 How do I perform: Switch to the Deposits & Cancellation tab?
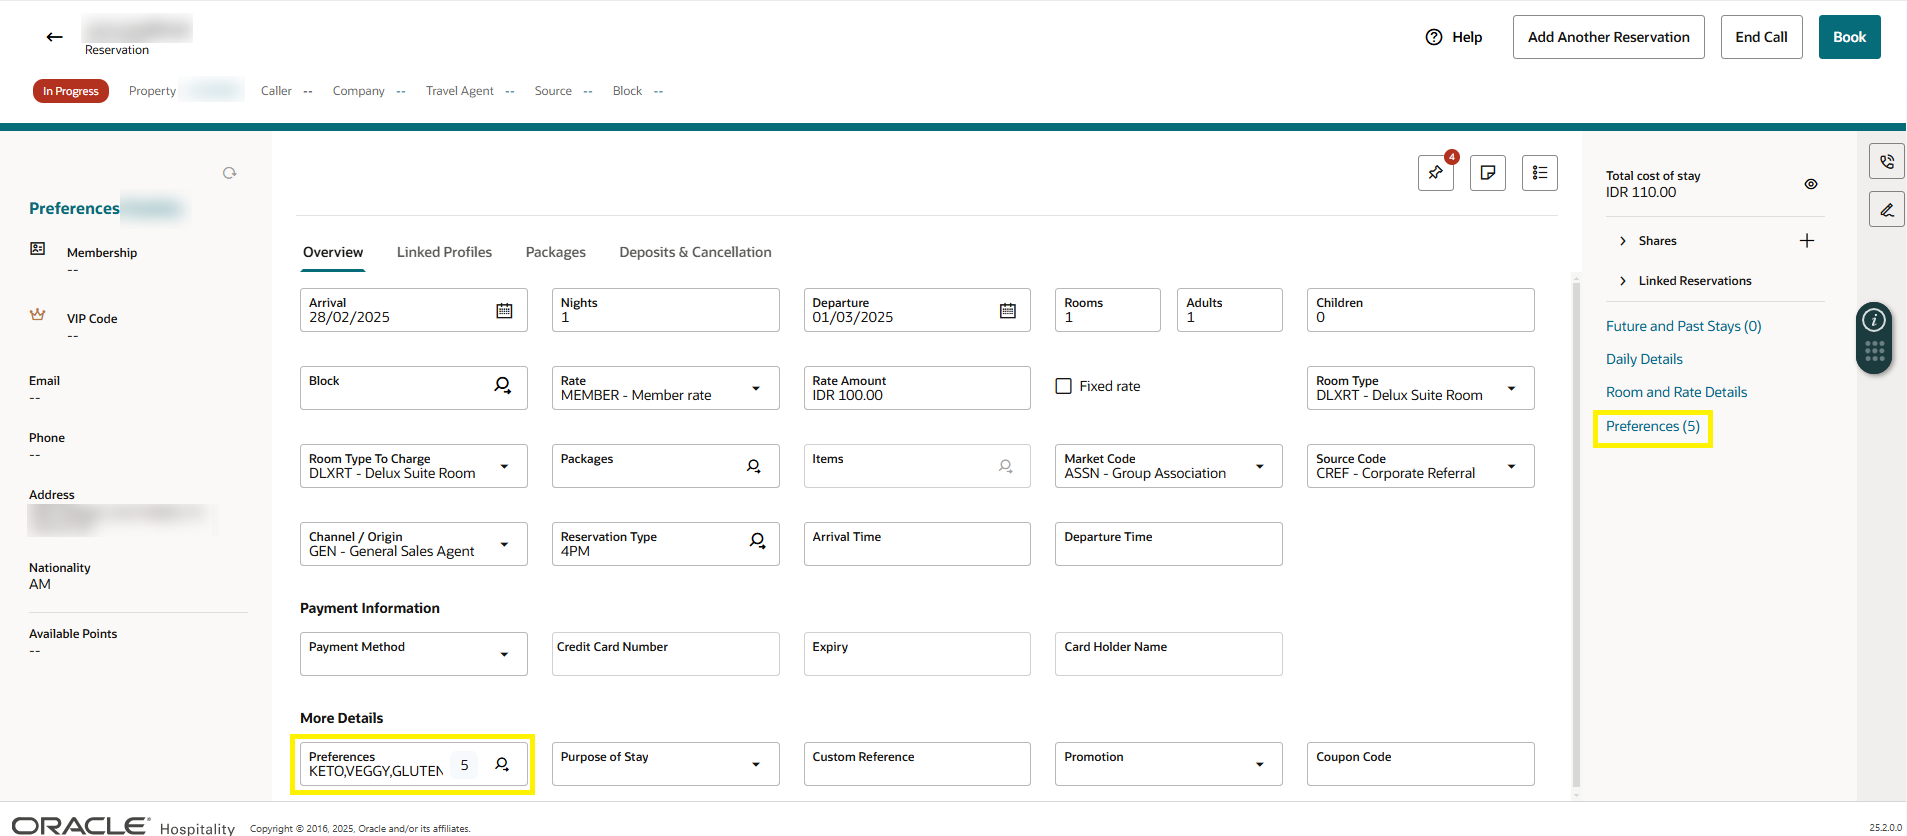(695, 252)
